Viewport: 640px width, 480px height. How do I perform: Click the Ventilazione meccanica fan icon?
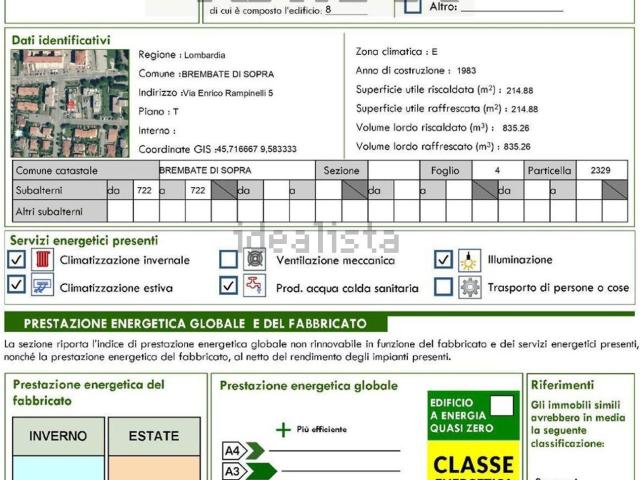(255, 259)
